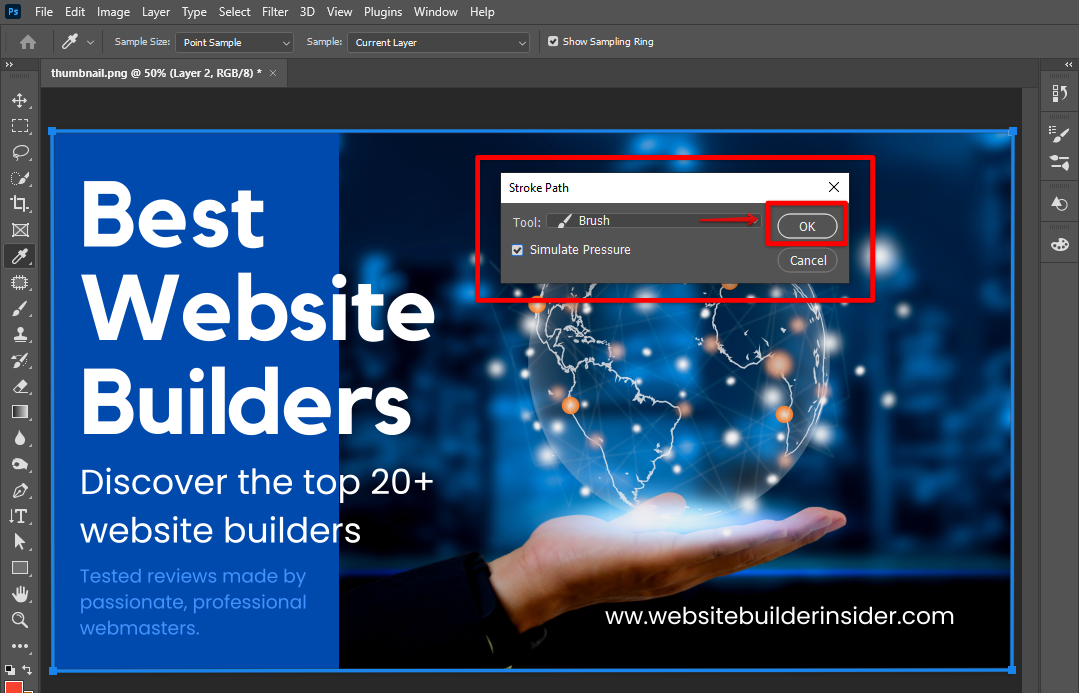This screenshot has height=693, width=1079.
Task: Click the red foreground color swatch
Action: coord(14,687)
